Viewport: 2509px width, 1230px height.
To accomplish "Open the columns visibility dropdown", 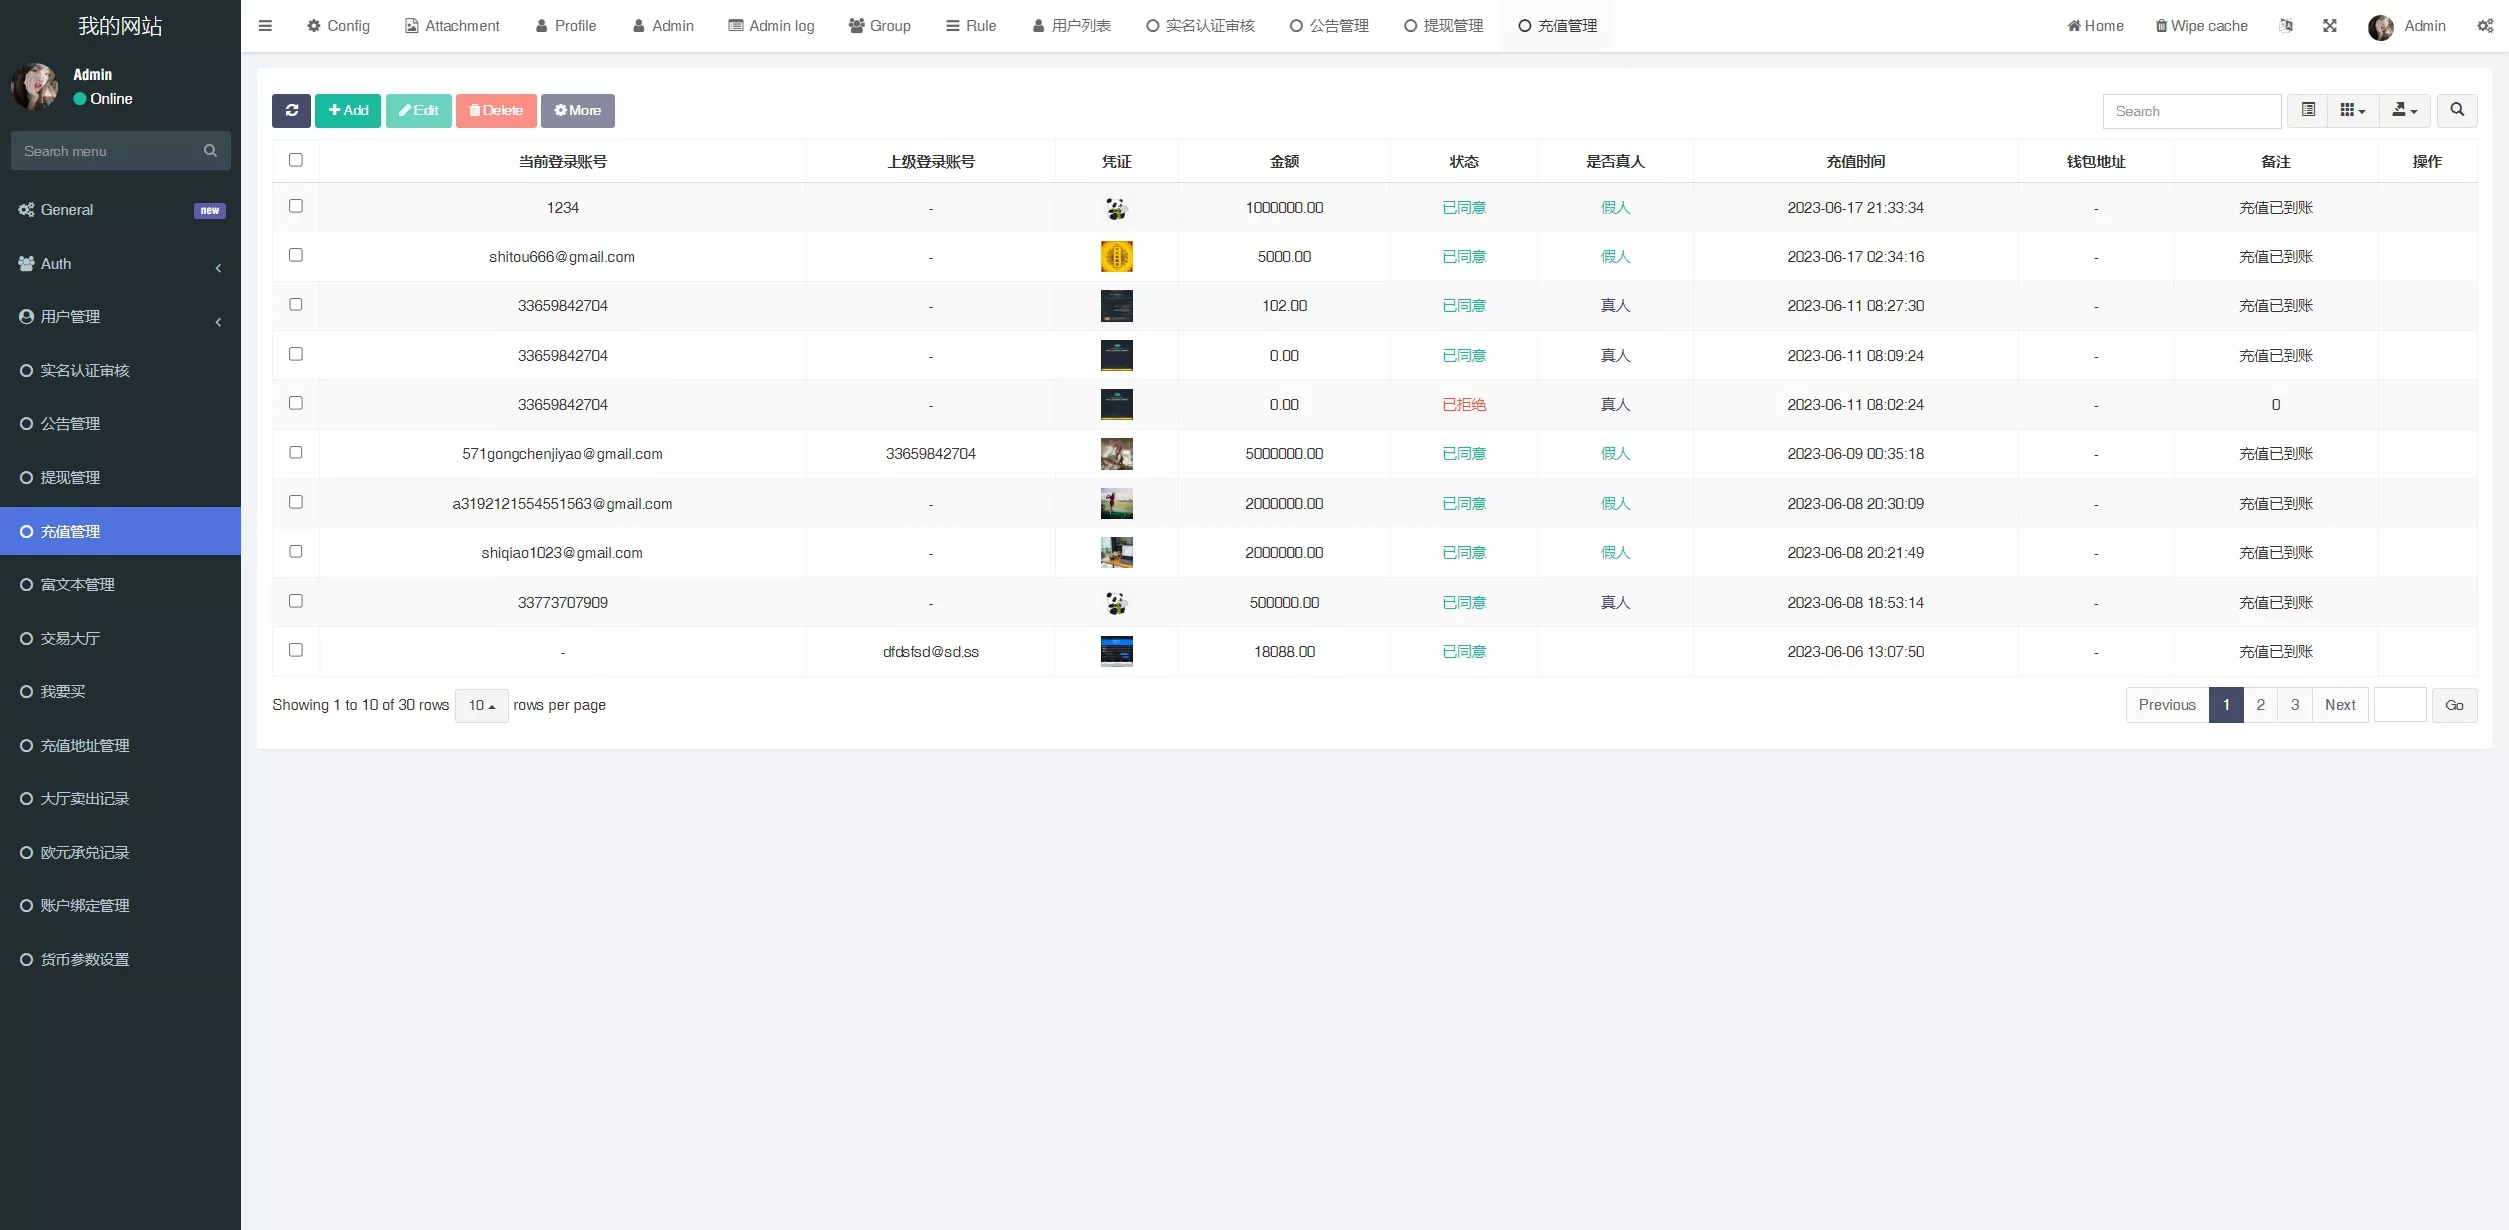I will point(2352,110).
